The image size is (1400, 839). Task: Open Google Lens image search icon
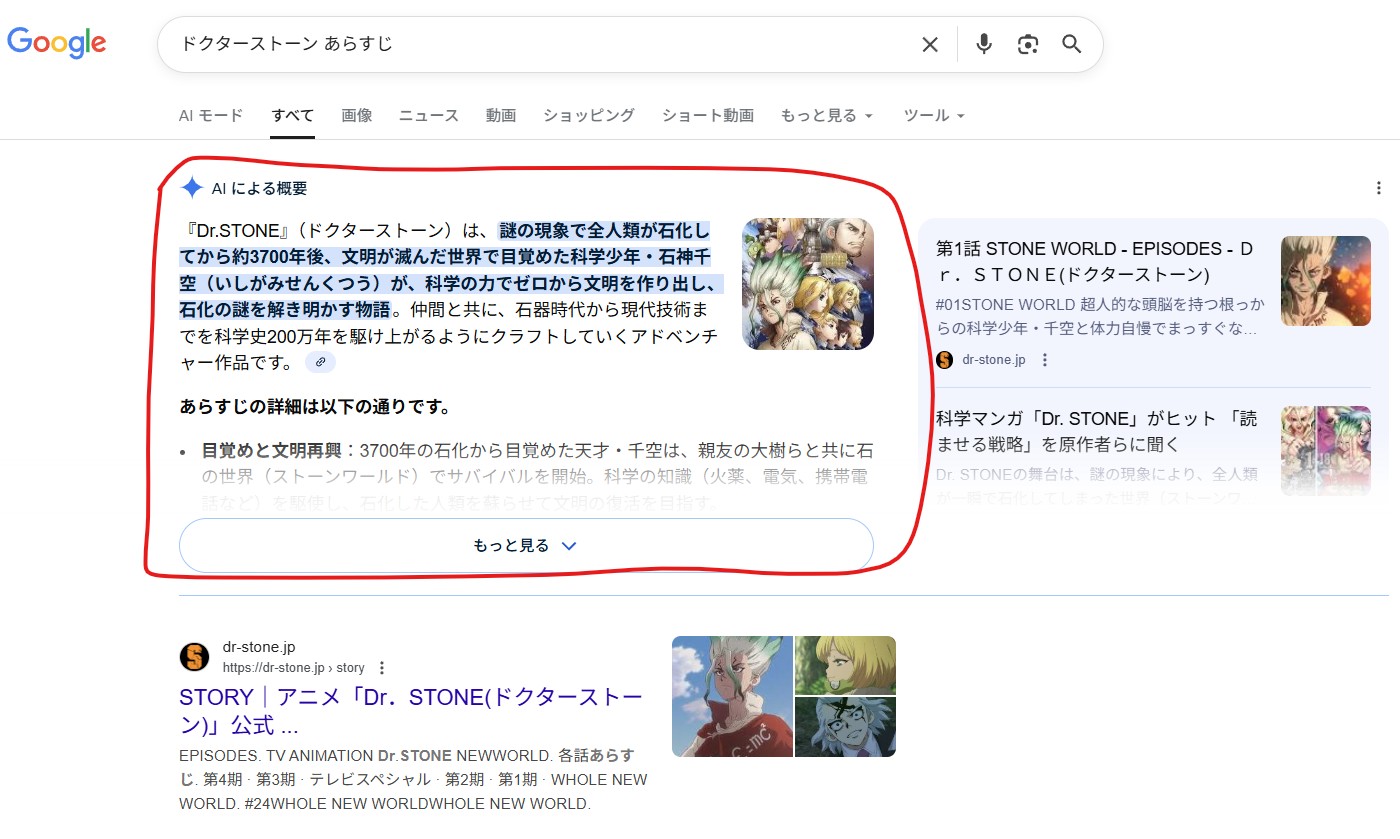click(1028, 44)
